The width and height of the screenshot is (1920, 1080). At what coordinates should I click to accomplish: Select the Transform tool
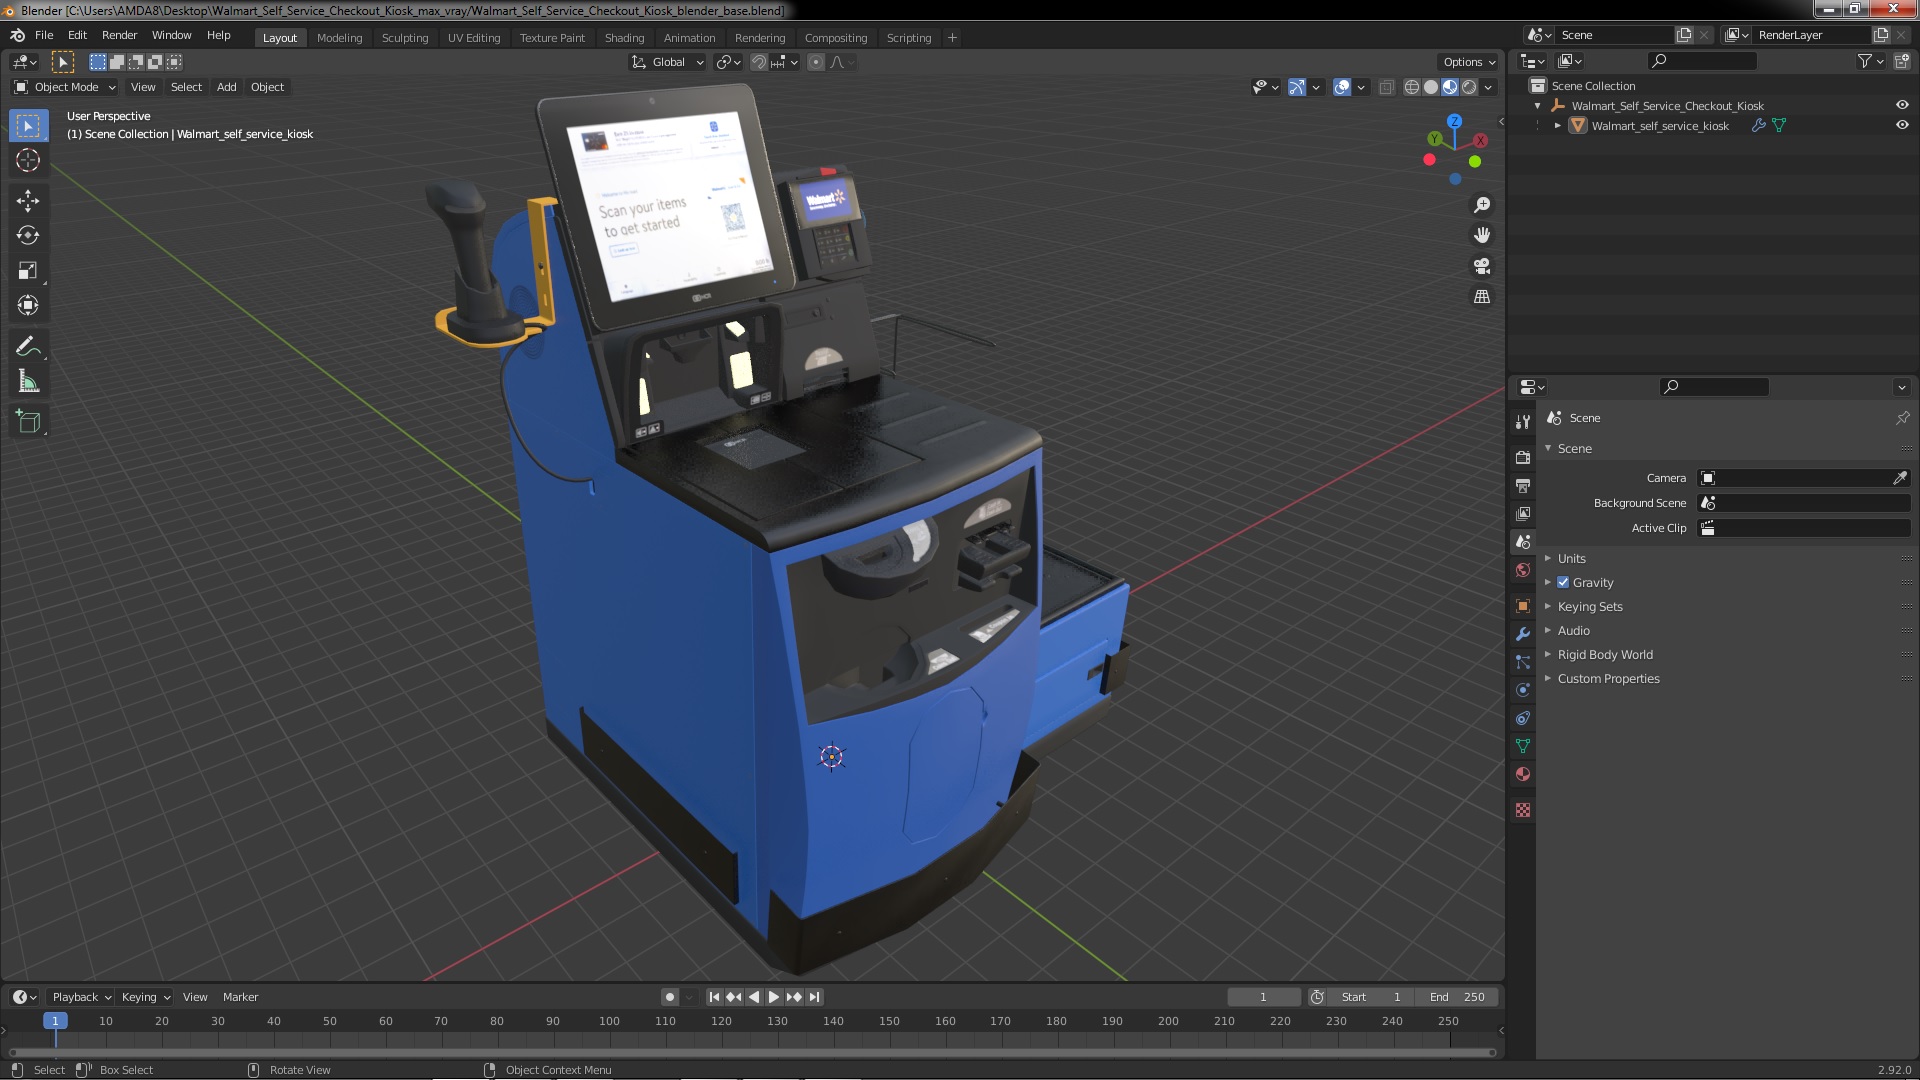(x=28, y=306)
